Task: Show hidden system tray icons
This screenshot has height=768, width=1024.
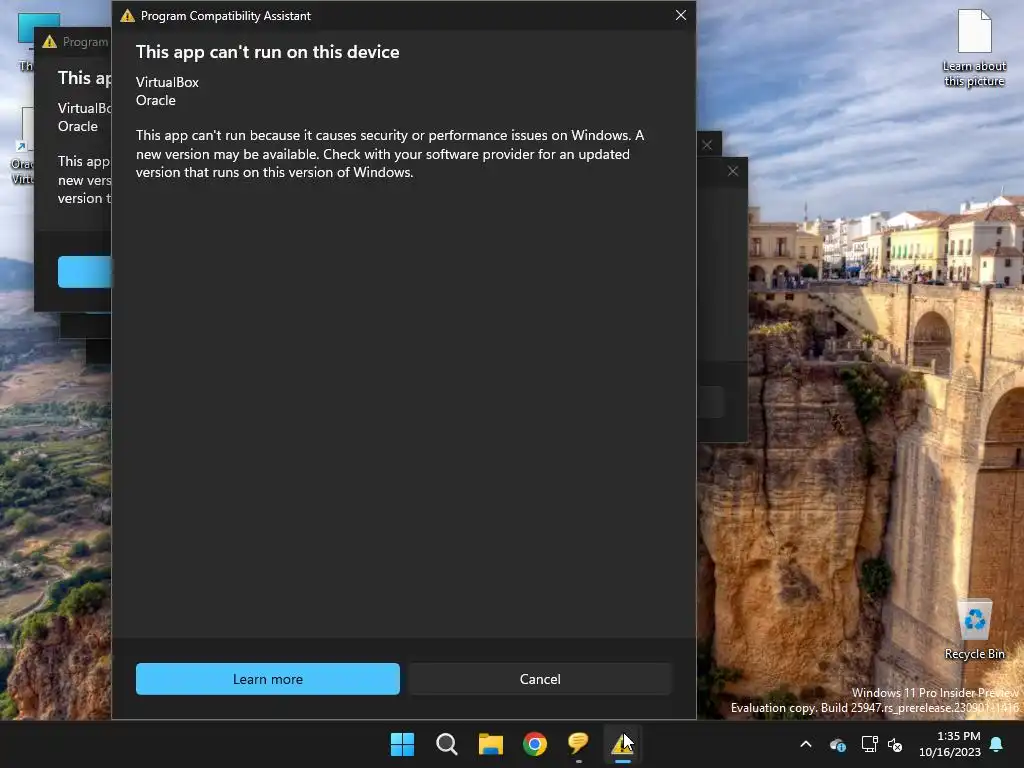Action: 806,744
